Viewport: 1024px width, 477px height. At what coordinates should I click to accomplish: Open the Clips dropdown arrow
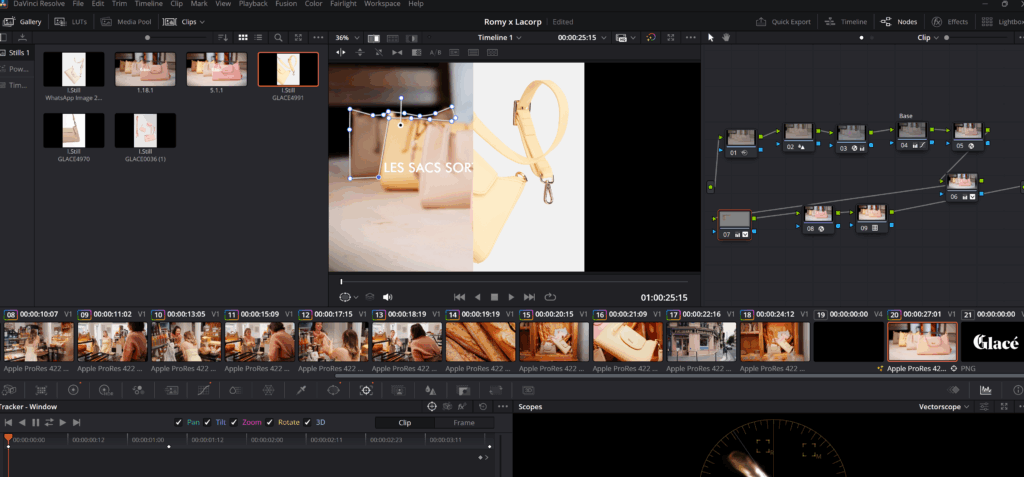(x=202, y=22)
